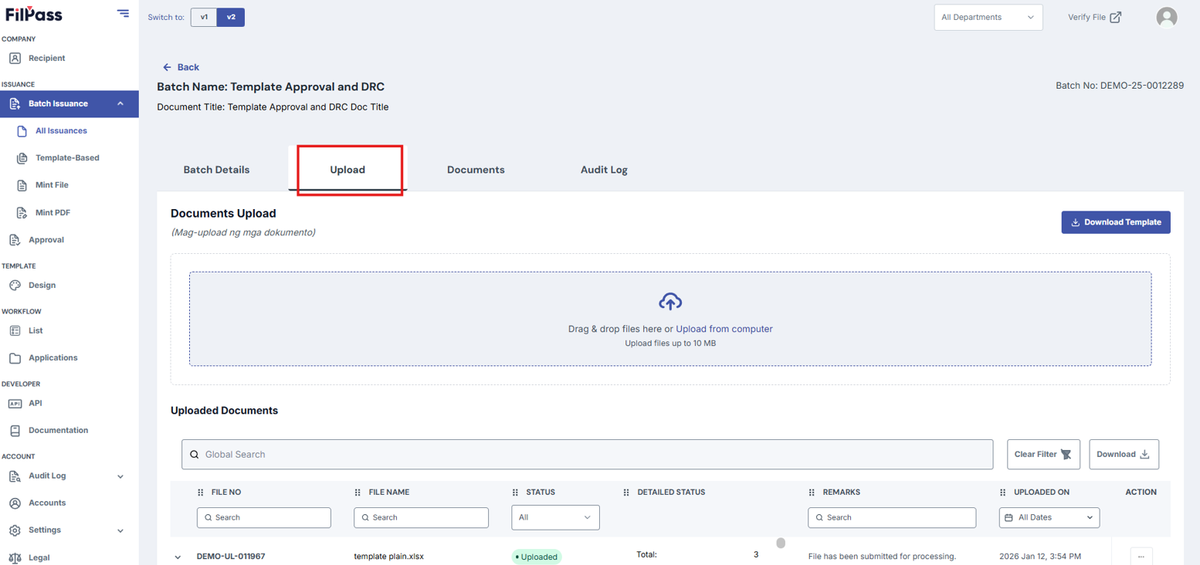Viewport: 1200px width, 565px height.
Task: Click the Mint File sidebar icon
Action: [x=22, y=185]
